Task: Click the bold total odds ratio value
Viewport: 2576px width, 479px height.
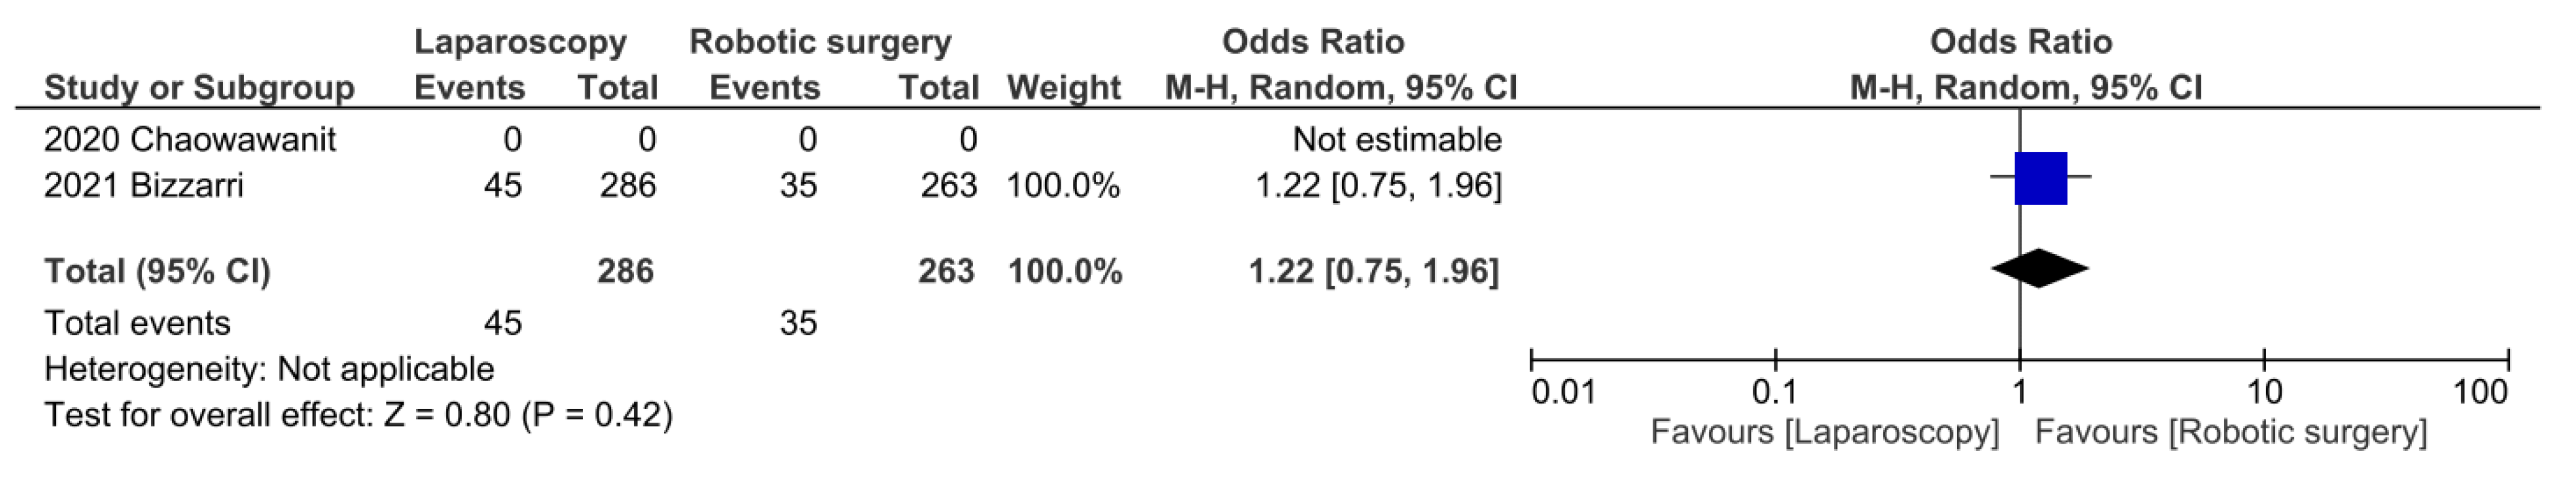Action: (x=1373, y=271)
